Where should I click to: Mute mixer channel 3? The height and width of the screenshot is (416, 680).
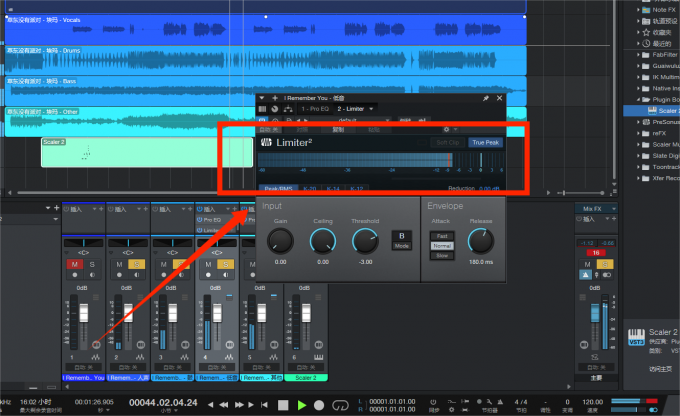163,264
